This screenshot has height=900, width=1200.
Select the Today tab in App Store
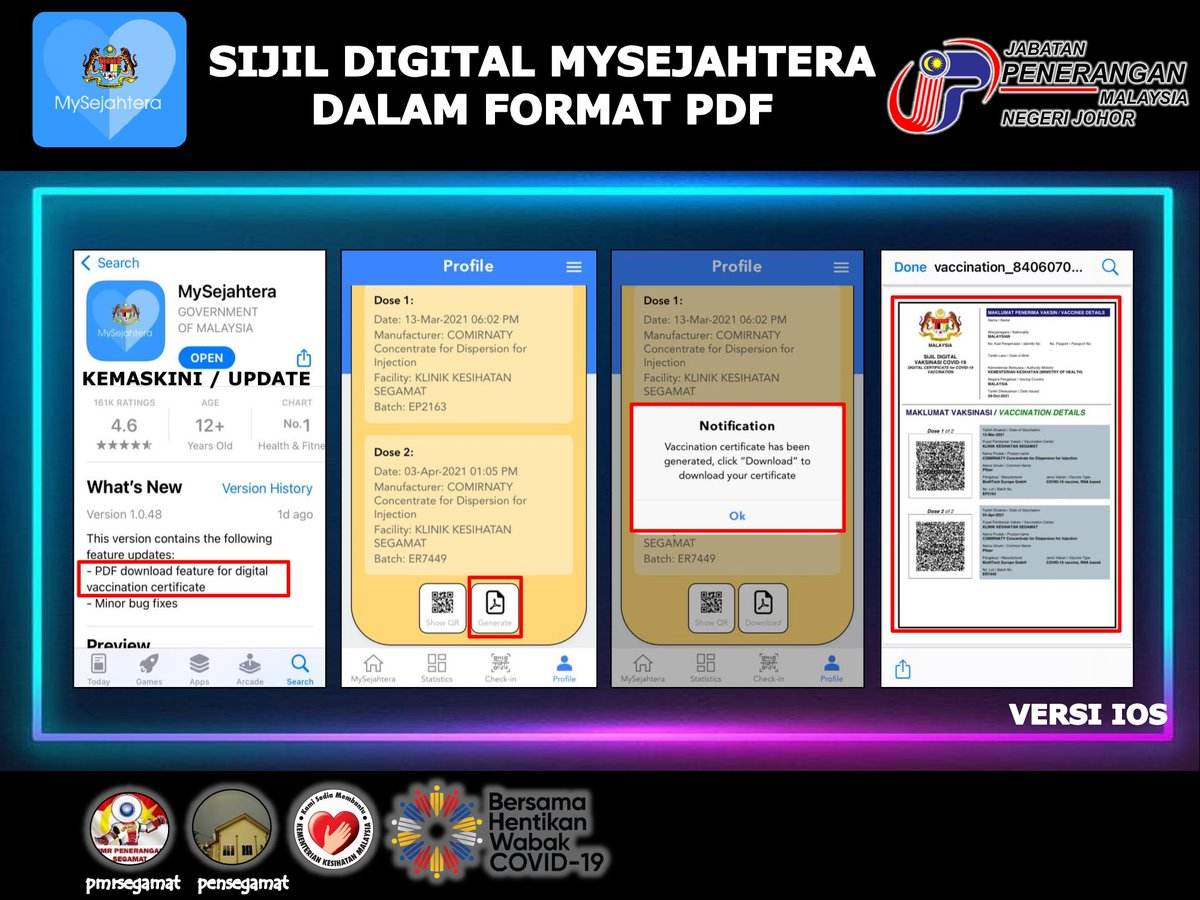coord(99,668)
